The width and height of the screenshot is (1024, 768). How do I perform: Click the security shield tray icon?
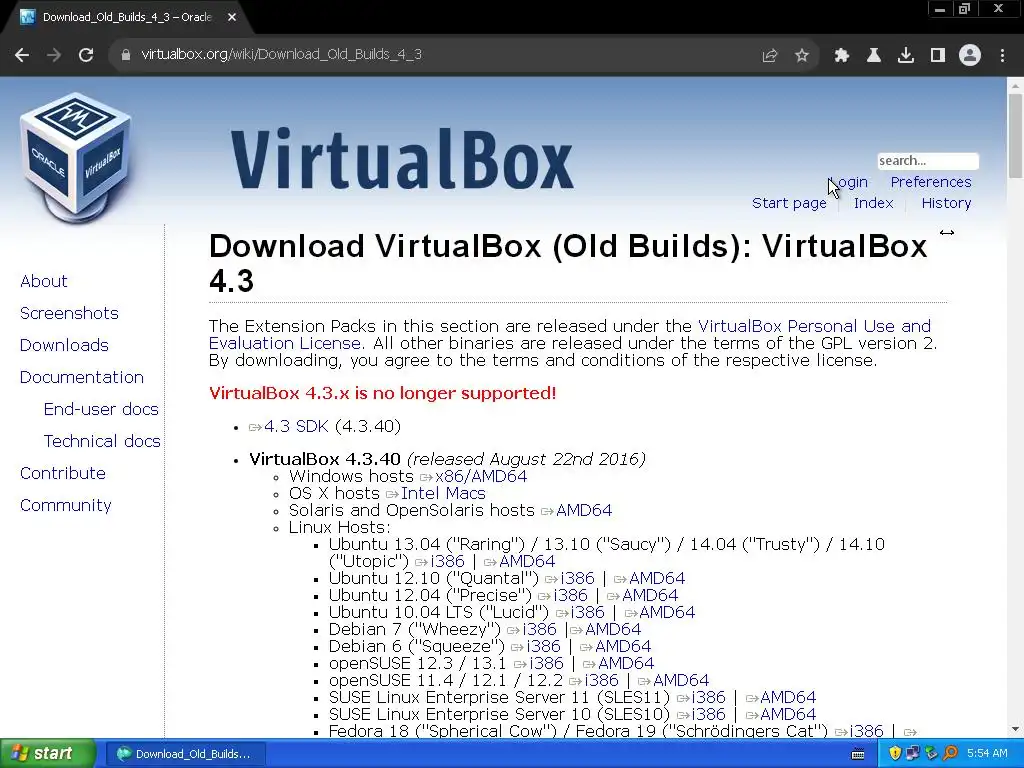click(x=895, y=754)
